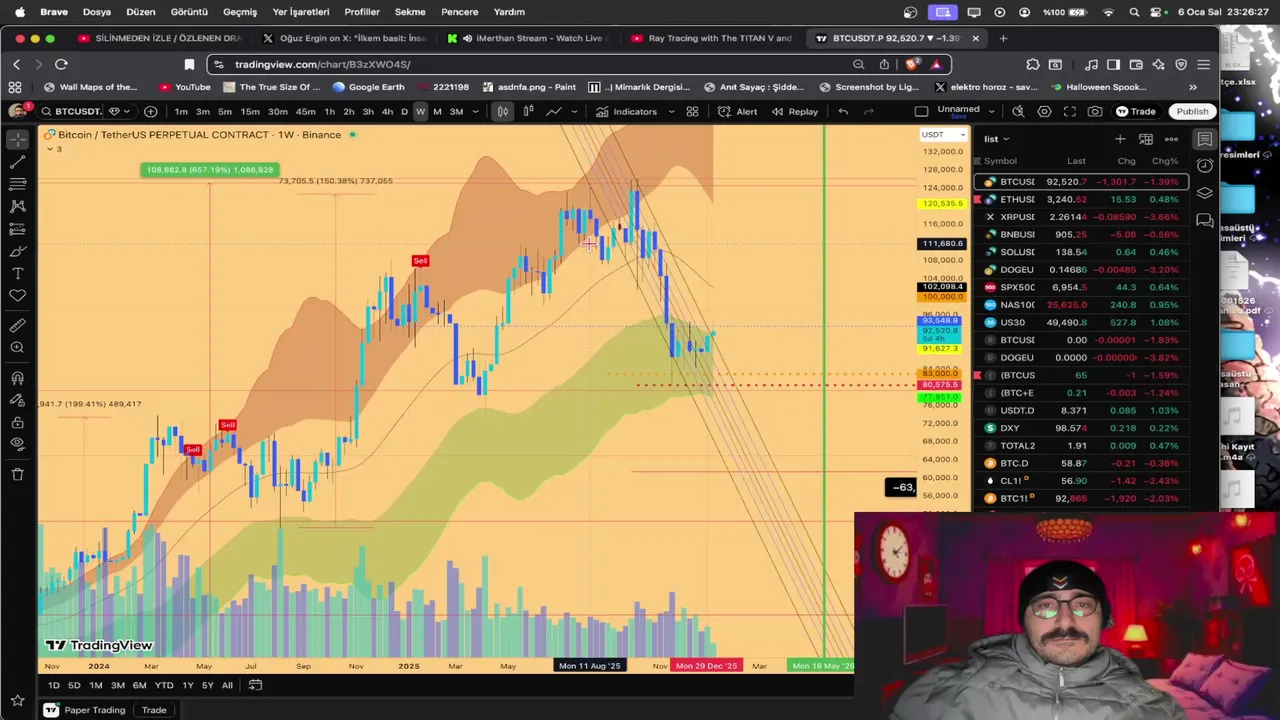
Task: Add symbol to the watchlist
Action: click(x=1120, y=139)
